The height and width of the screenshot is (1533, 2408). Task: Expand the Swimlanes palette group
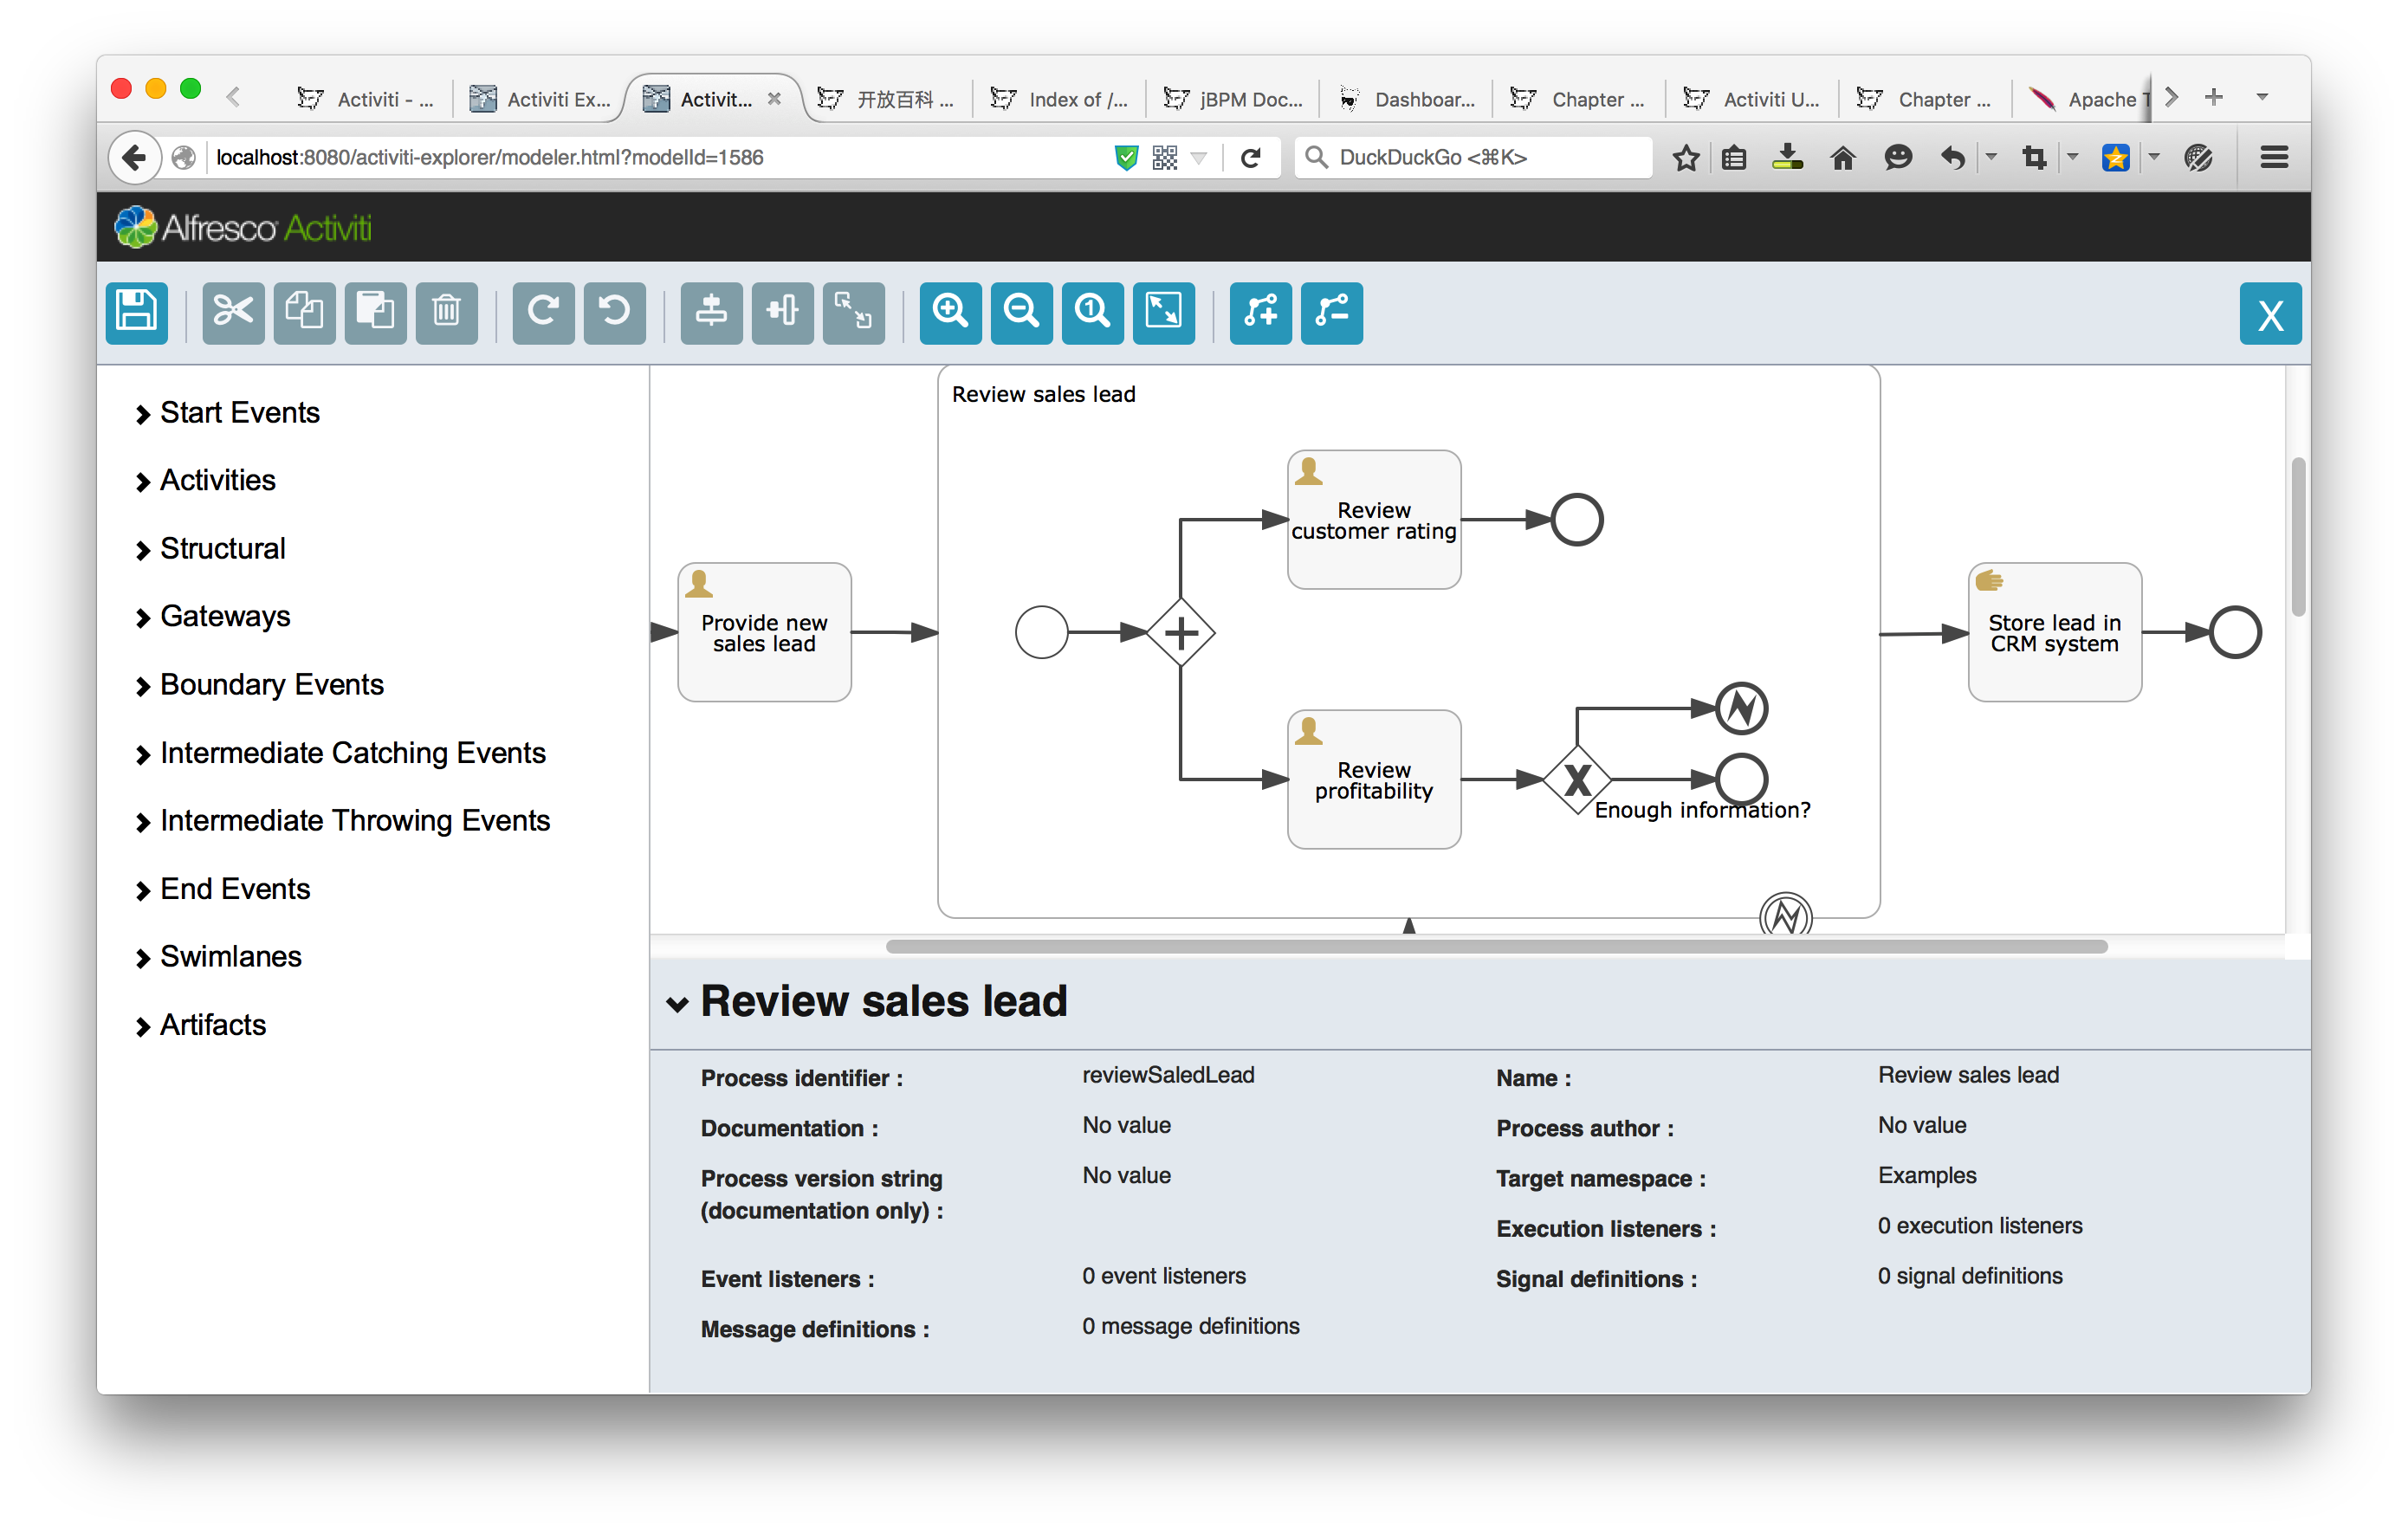(x=230, y=957)
